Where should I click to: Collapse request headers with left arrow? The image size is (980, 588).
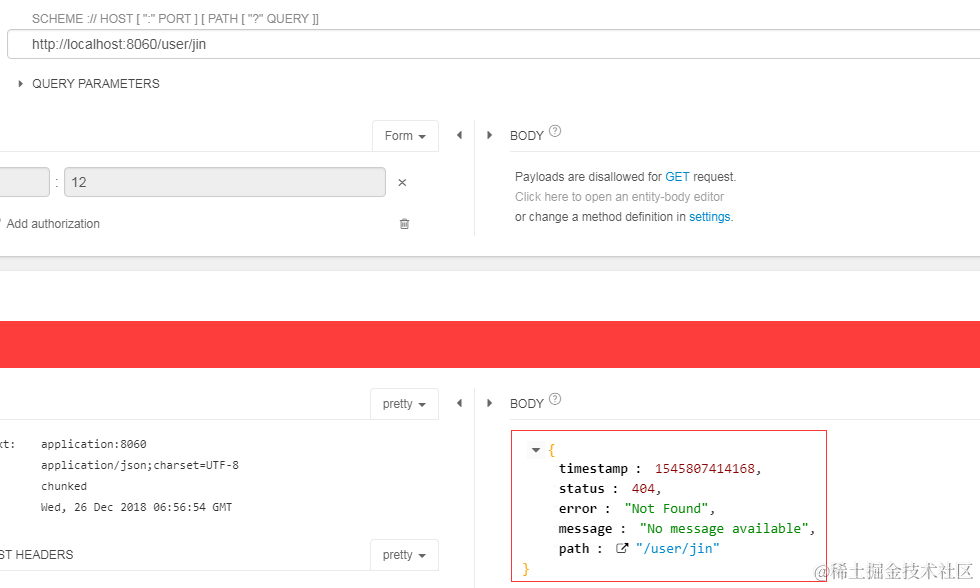tap(459, 135)
